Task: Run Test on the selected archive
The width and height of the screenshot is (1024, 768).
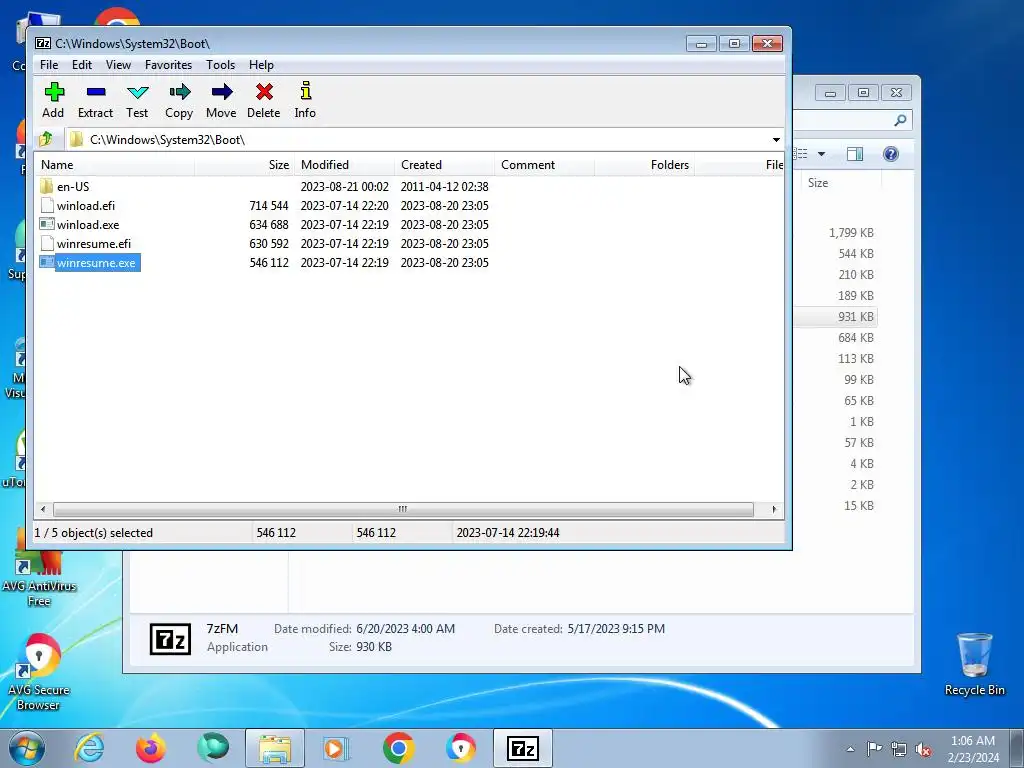Action: click(x=137, y=100)
